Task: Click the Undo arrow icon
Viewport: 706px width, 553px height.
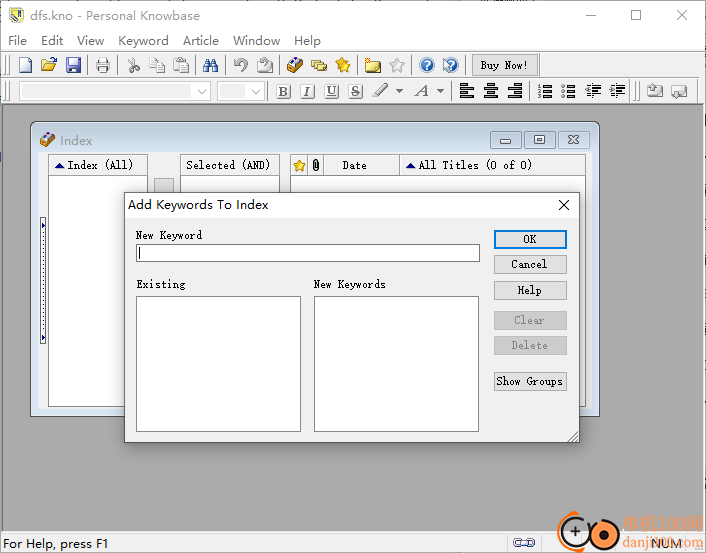Action: pos(240,65)
